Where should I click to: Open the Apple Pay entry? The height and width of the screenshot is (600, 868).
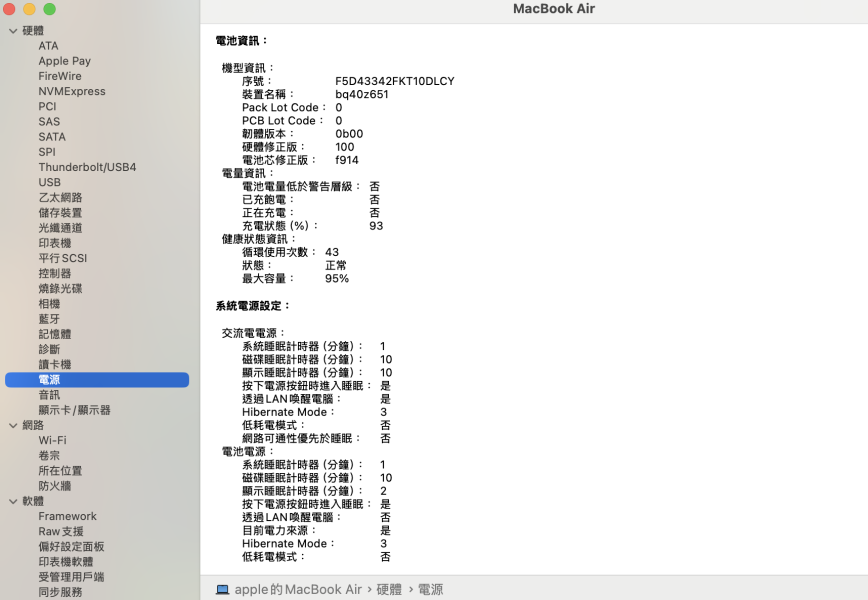pos(64,61)
